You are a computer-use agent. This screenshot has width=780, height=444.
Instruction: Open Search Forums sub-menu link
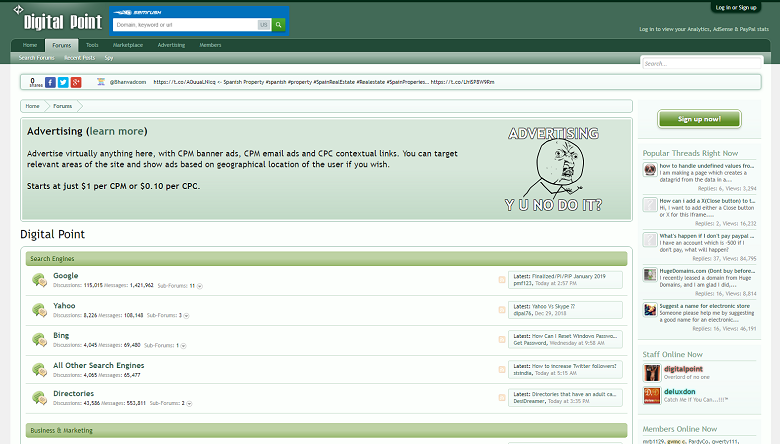(37, 58)
